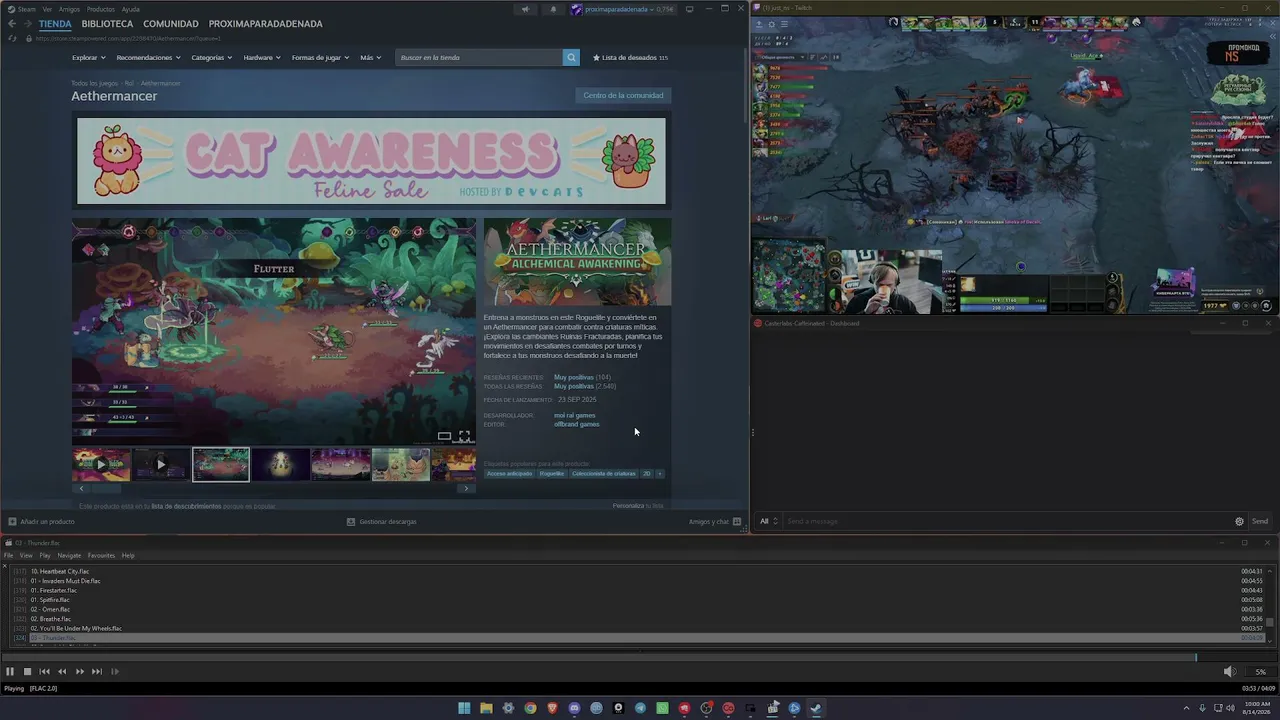1280x720 pixels.
Task: Open Telegram from the taskbar
Action: (x=640, y=708)
